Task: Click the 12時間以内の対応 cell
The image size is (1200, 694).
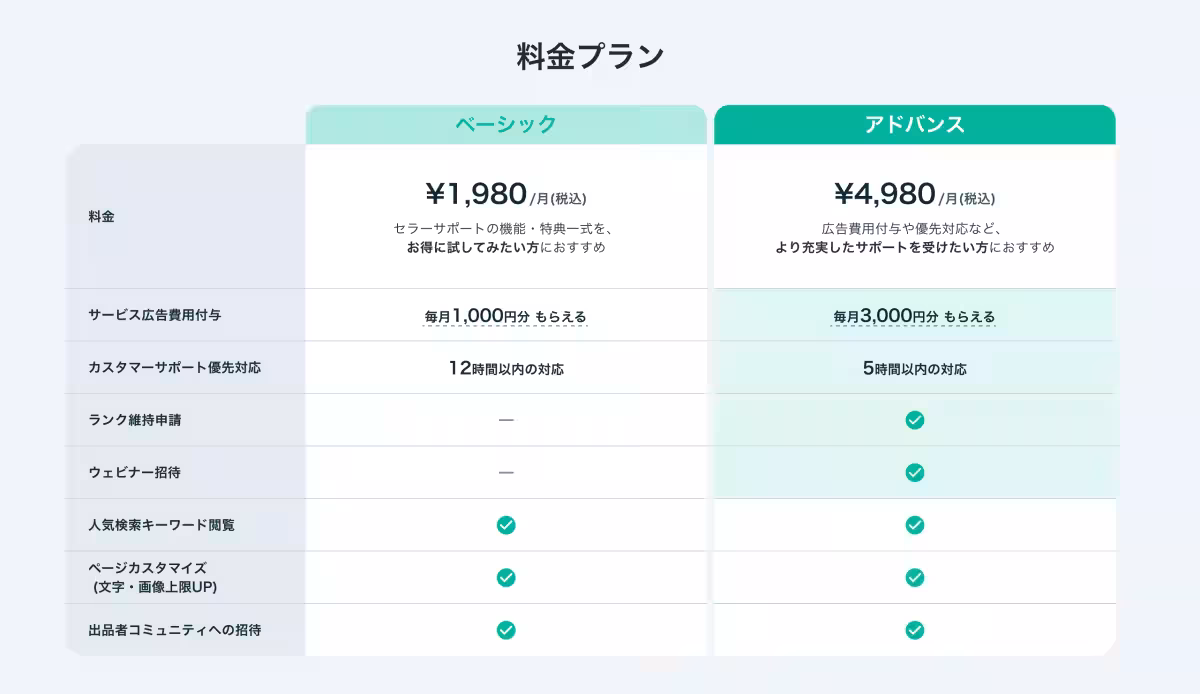Action: click(506, 369)
